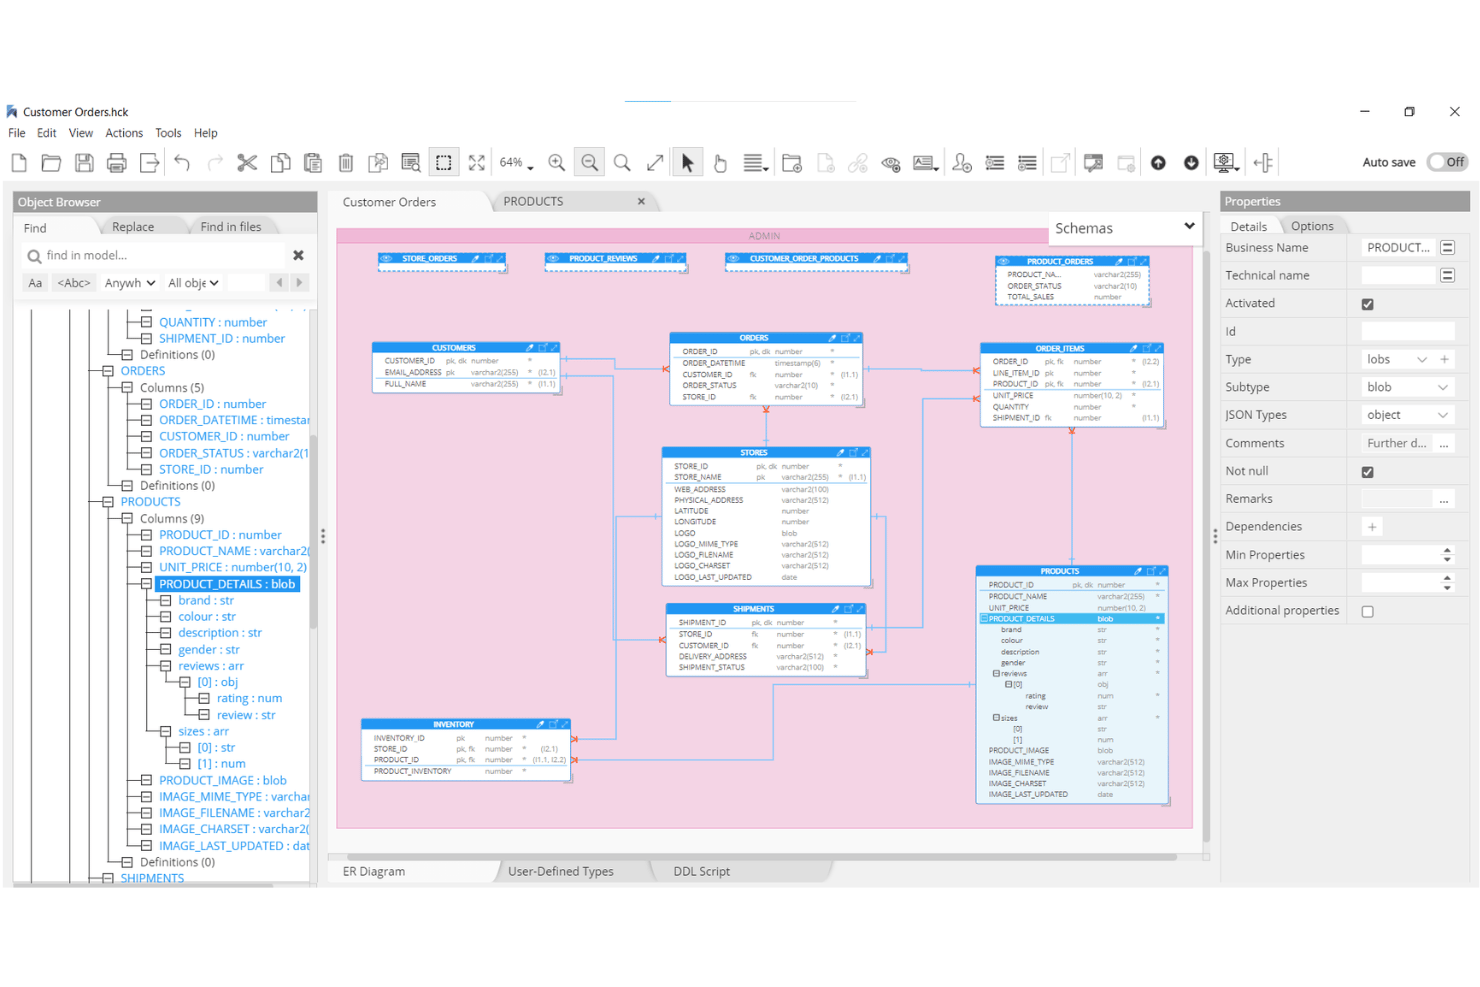This screenshot has height=987, width=1480.
Task: Toggle the Aa case-sensitive search option
Action: tap(35, 283)
